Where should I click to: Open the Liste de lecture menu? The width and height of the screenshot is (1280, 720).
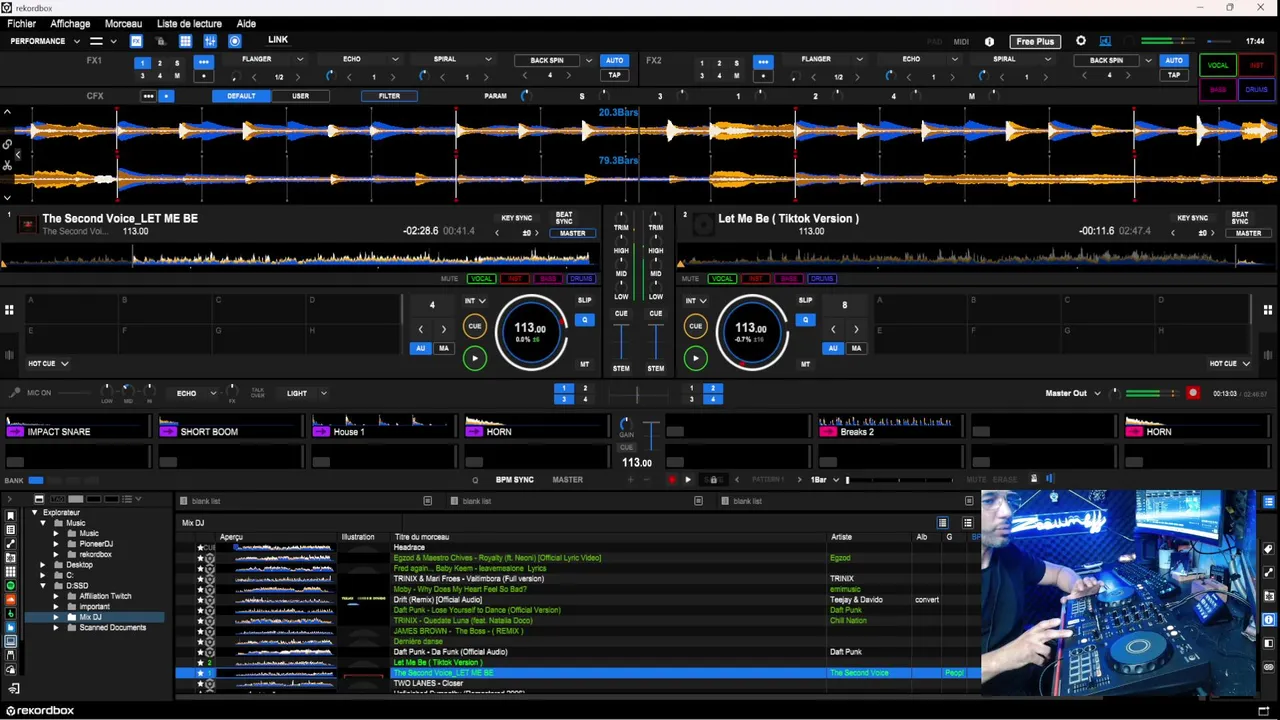[x=189, y=24]
